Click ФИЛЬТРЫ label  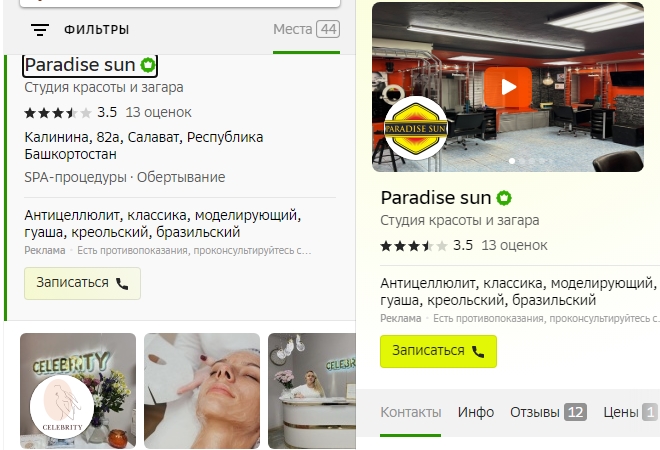coord(96,30)
